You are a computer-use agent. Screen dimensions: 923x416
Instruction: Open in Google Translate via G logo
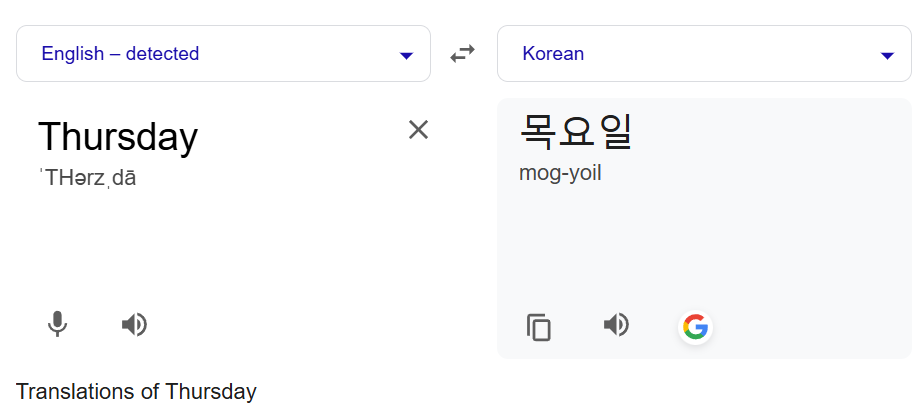click(695, 327)
